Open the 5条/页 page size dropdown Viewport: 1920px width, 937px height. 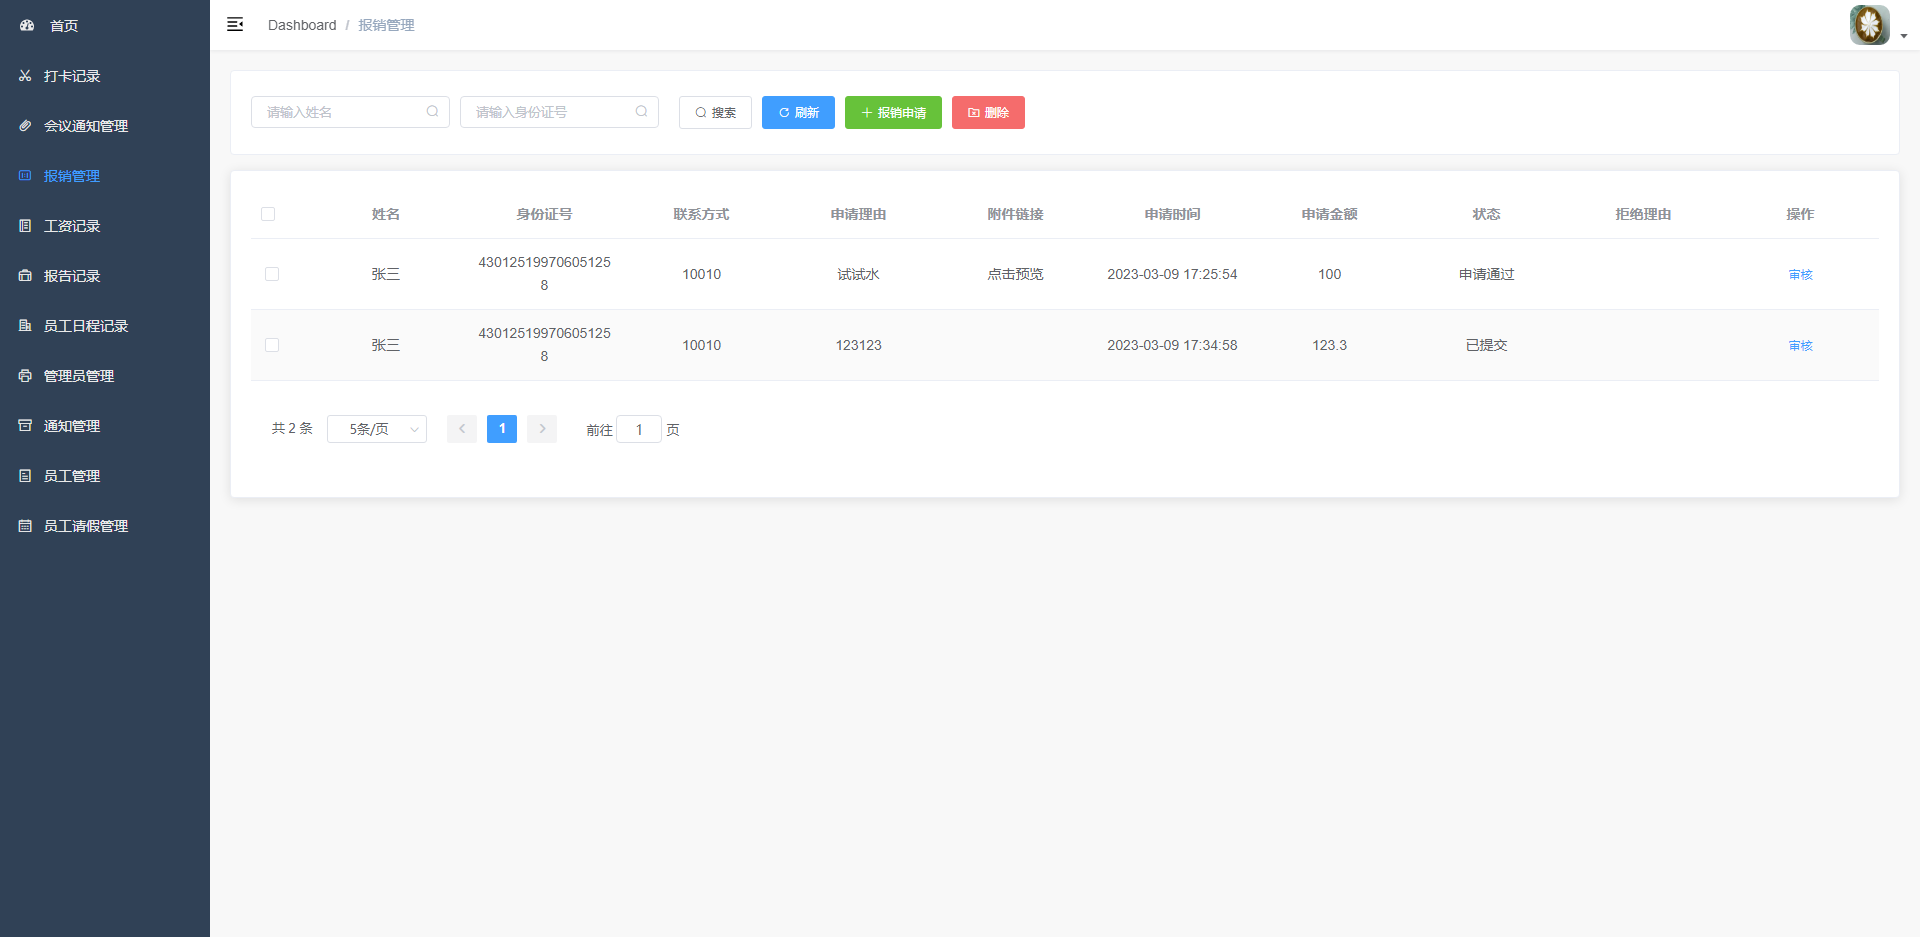pos(377,428)
